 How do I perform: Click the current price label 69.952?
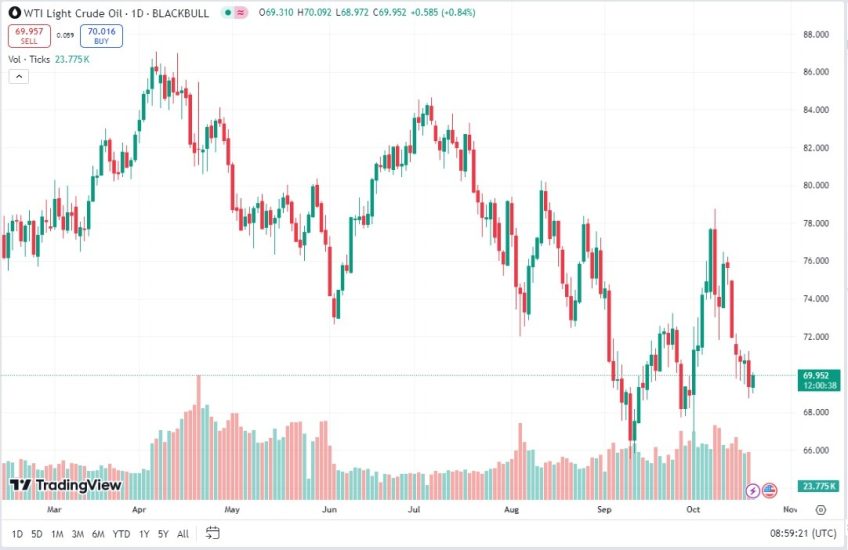813,376
